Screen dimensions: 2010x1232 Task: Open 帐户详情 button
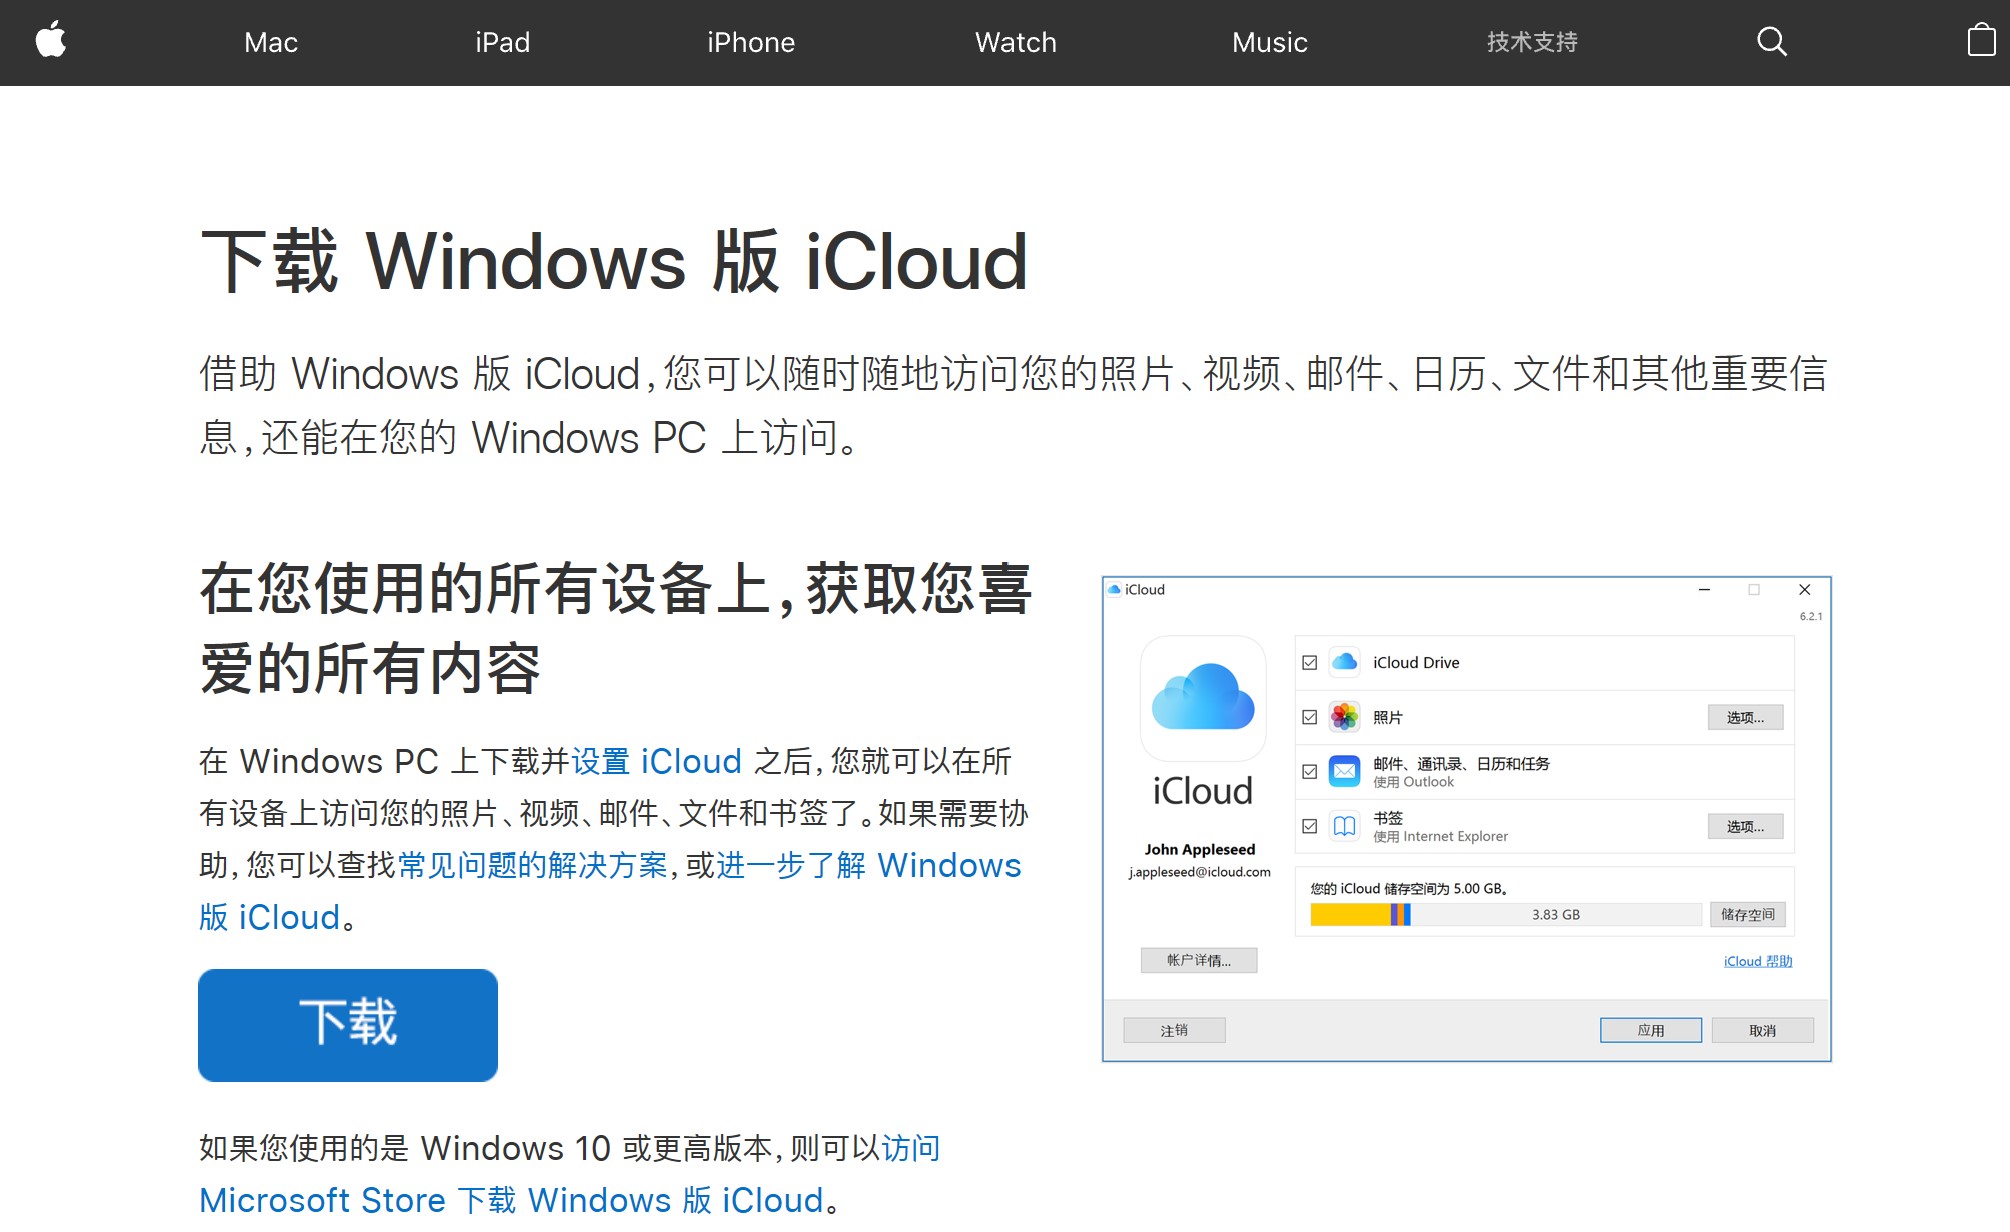point(1198,960)
